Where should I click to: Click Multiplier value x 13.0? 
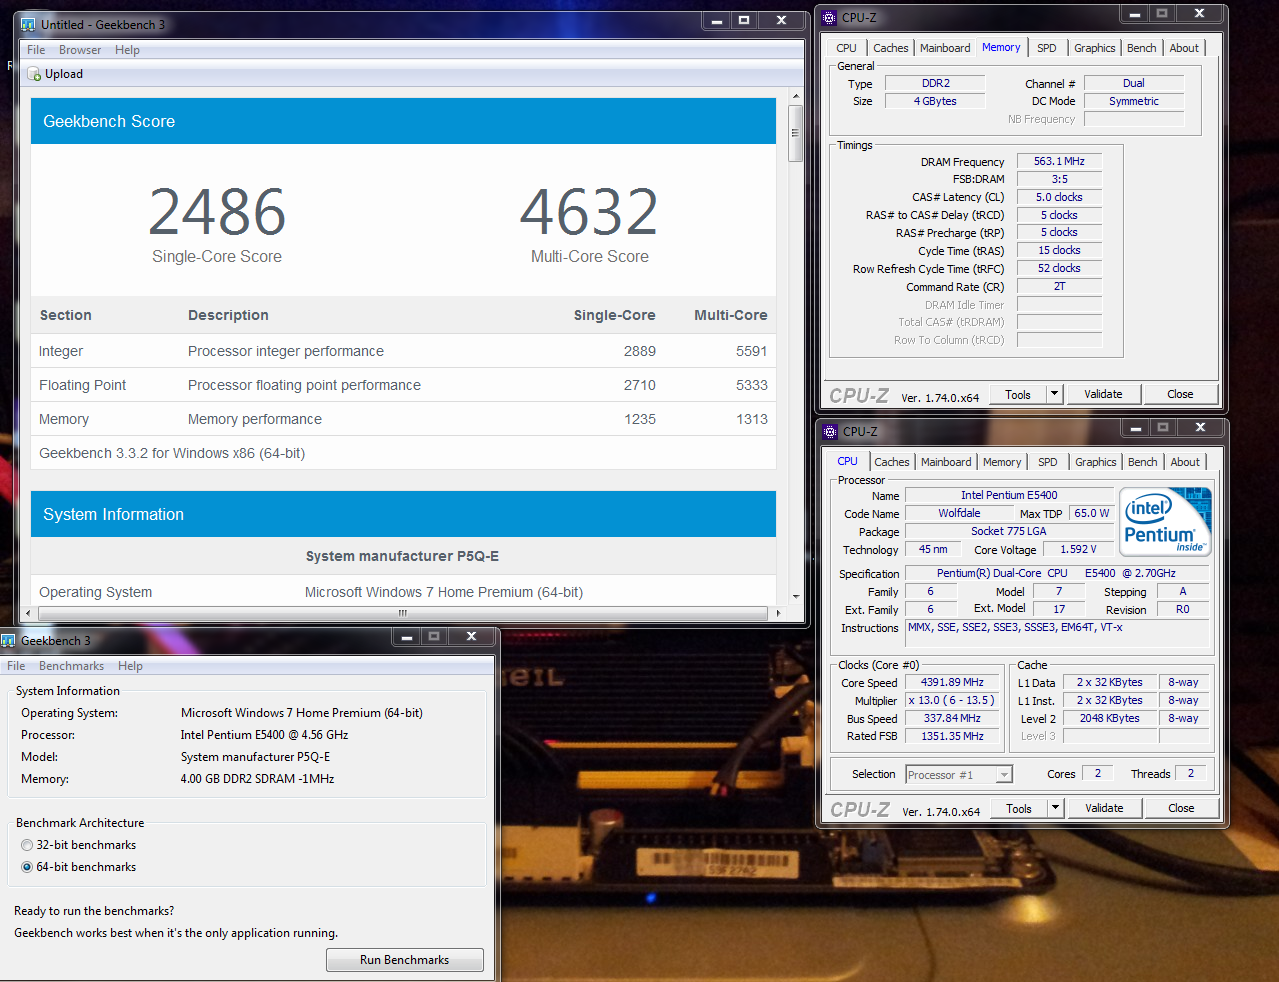coord(952,700)
